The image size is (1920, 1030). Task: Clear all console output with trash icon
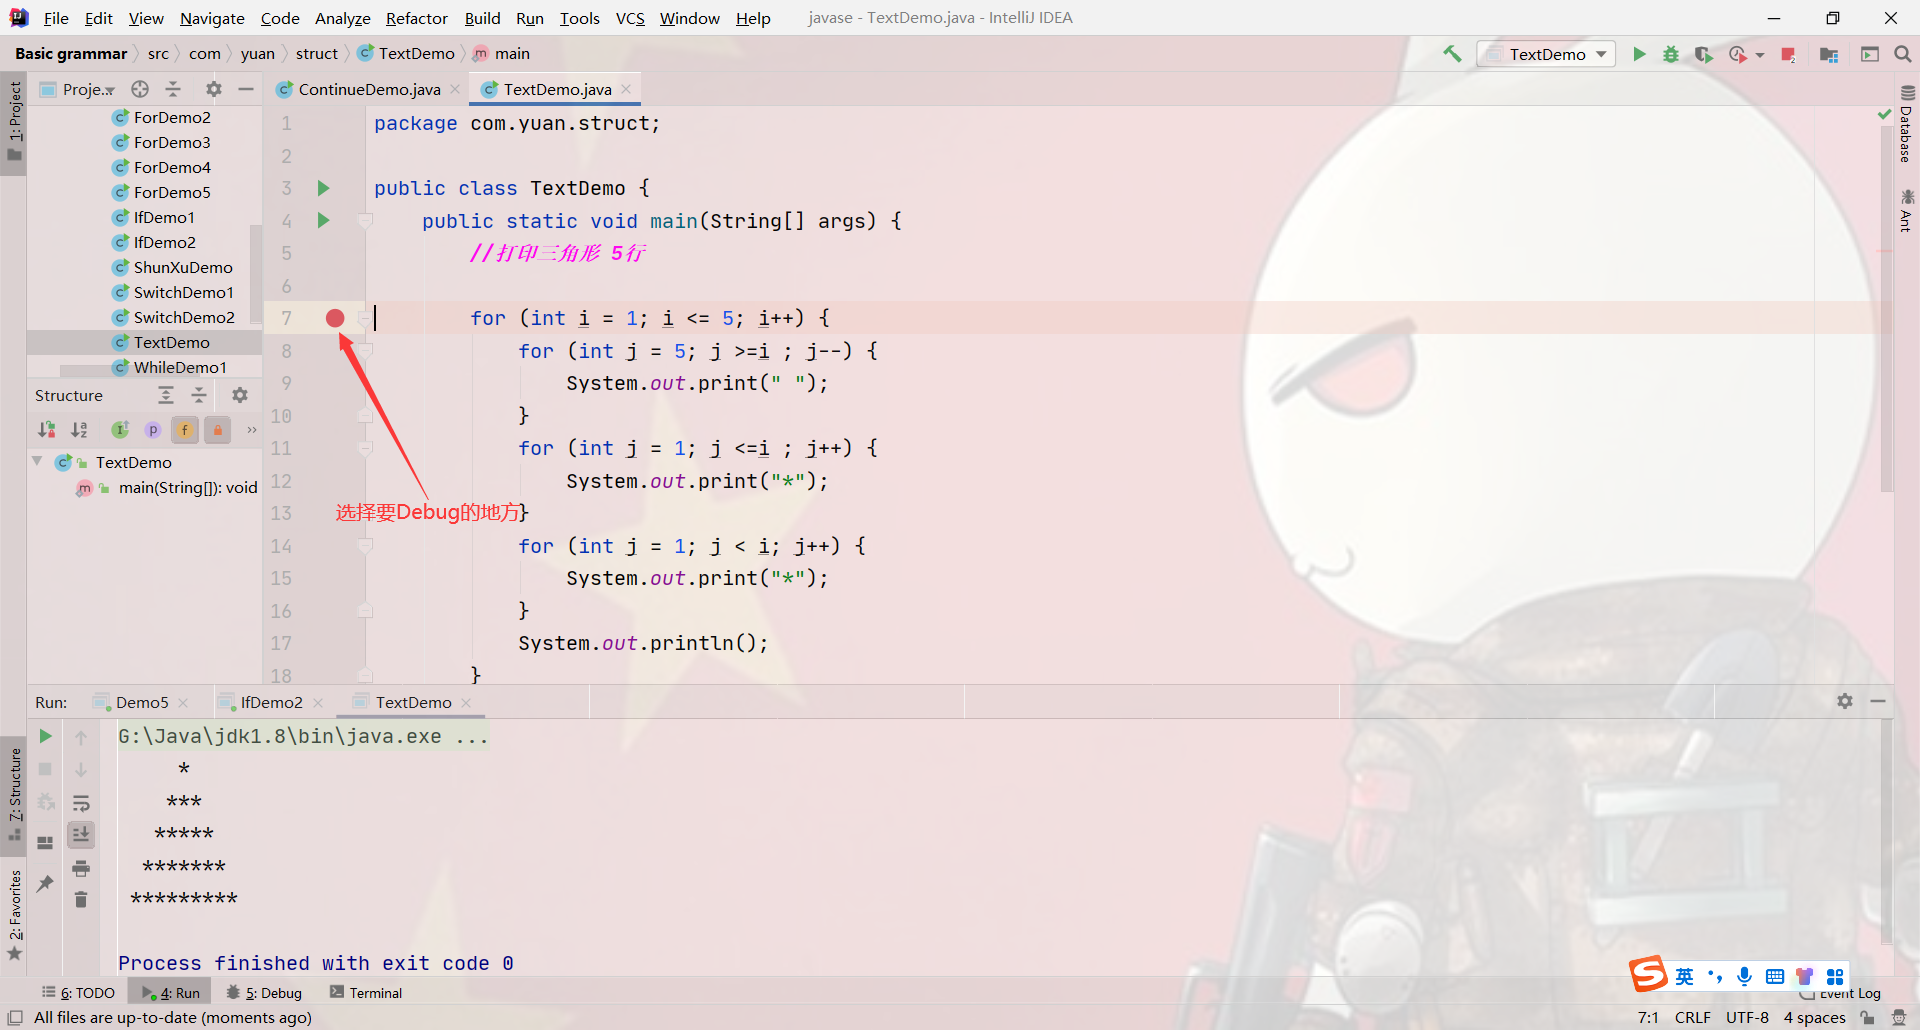coord(81,900)
